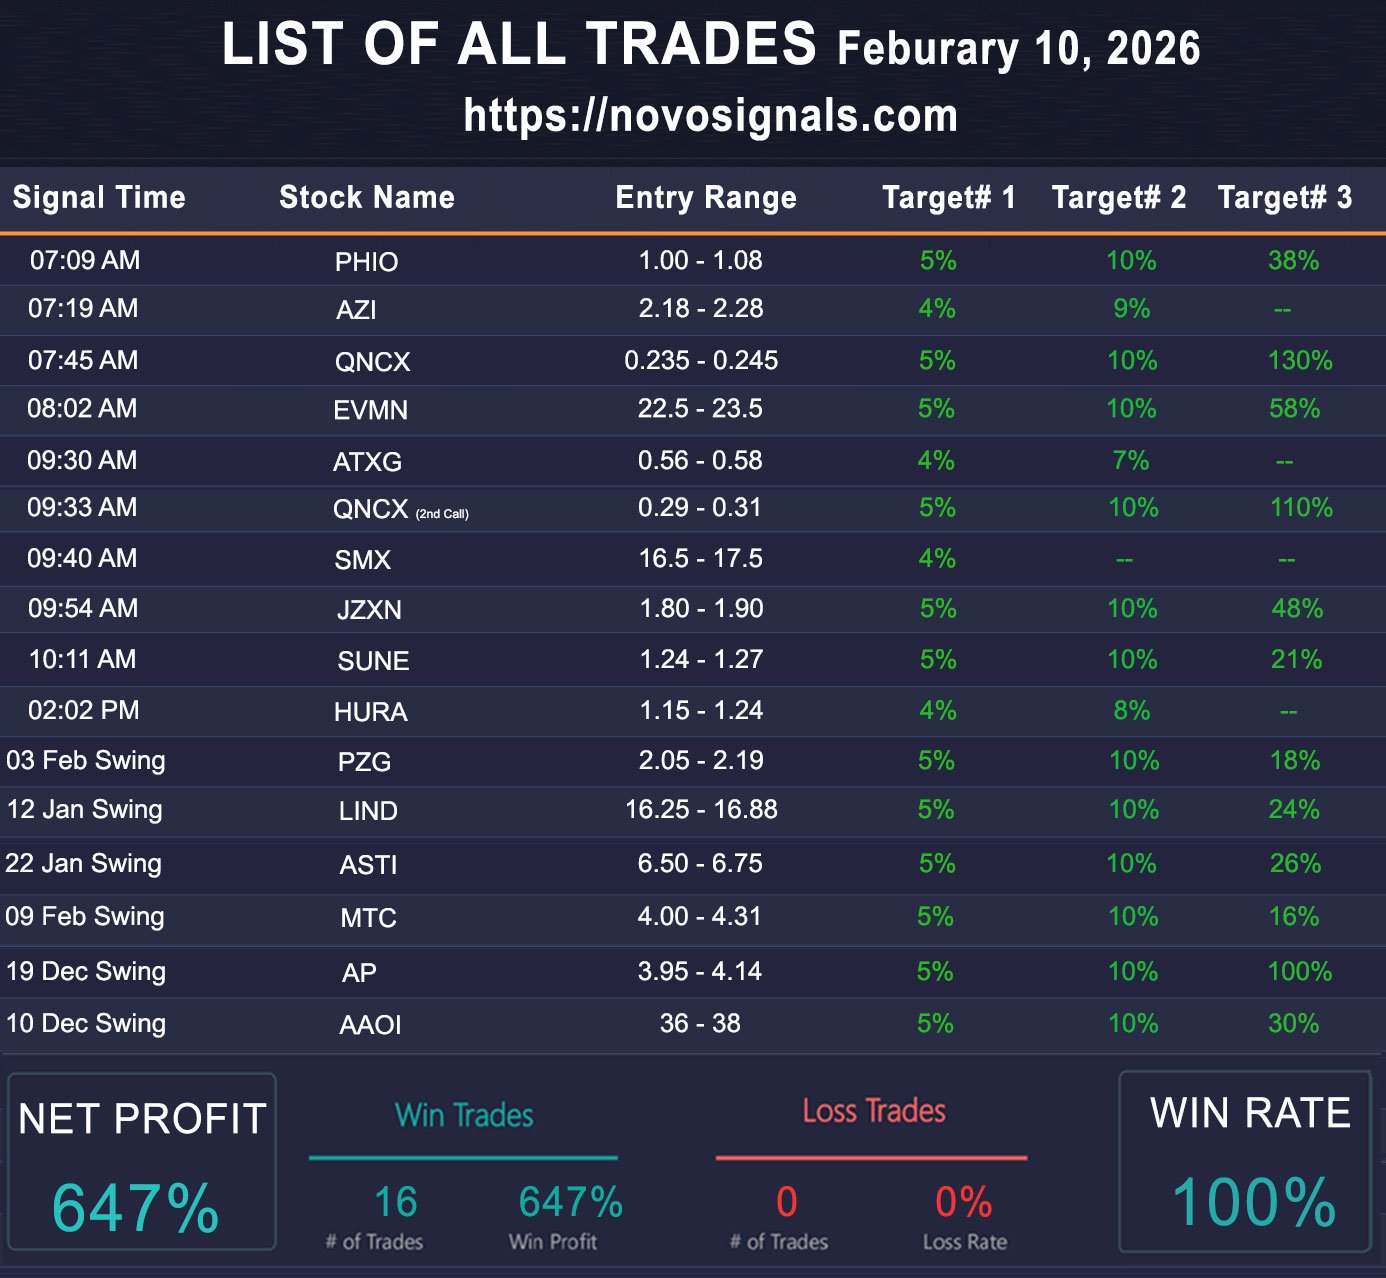The width and height of the screenshot is (1386, 1278).
Task: Select the 03 Feb Swing signal row
Action: [86, 761]
